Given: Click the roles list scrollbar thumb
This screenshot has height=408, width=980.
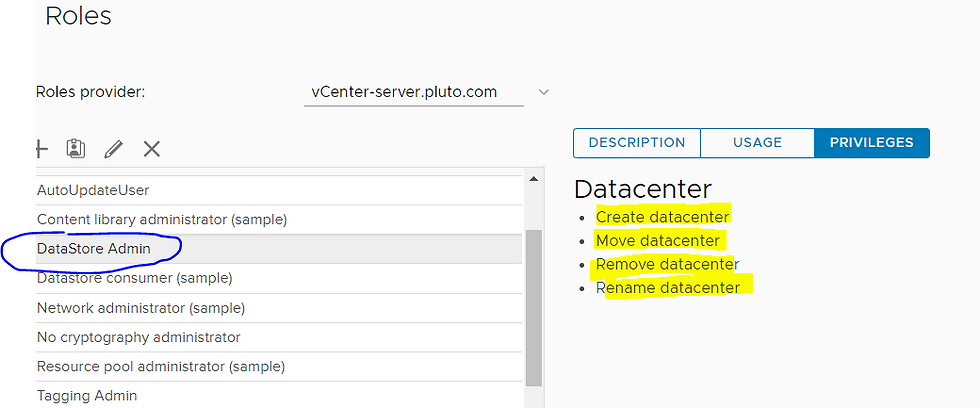Looking at the screenshot, I should (x=533, y=300).
